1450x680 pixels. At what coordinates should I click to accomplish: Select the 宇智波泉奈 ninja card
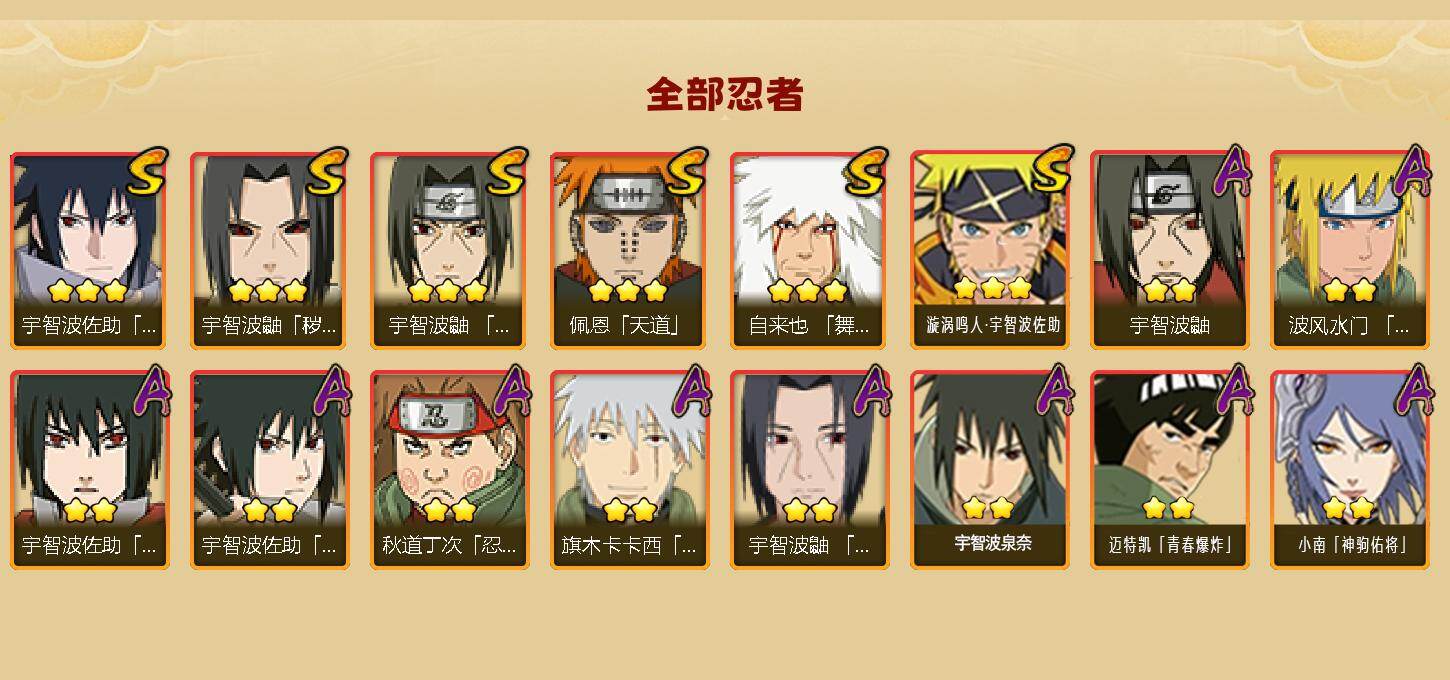click(989, 470)
